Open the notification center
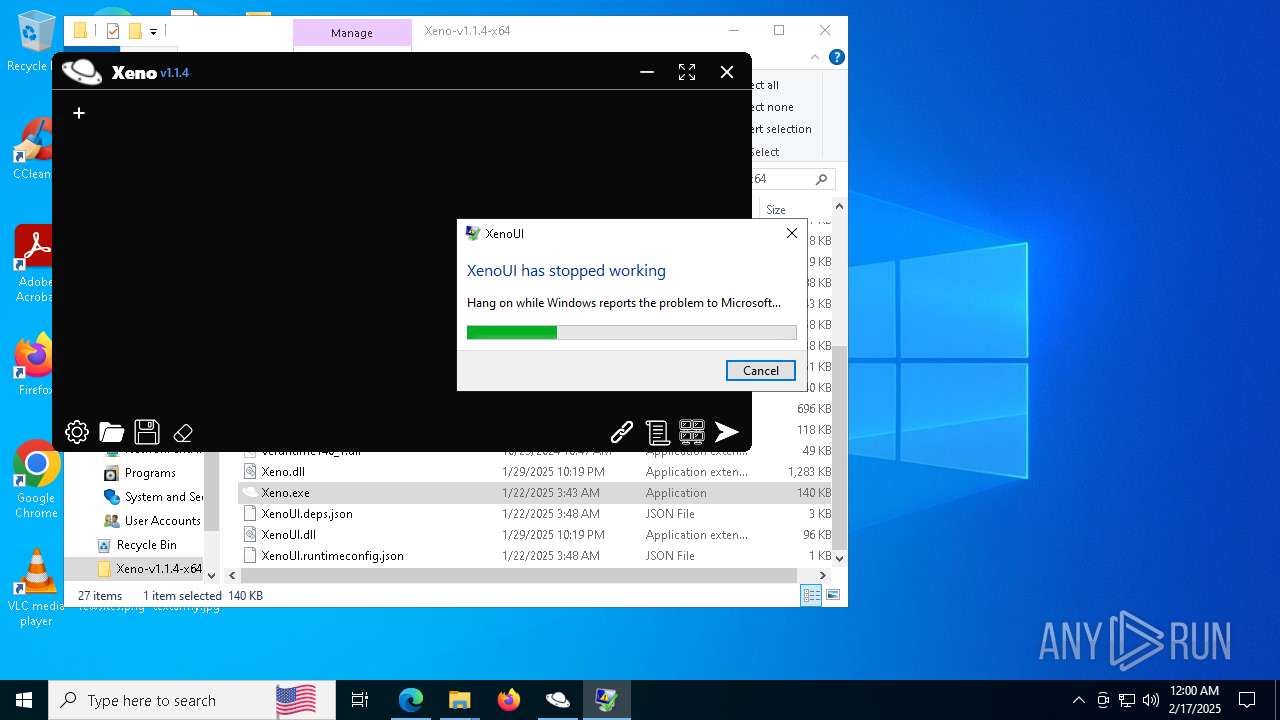 (1247, 700)
